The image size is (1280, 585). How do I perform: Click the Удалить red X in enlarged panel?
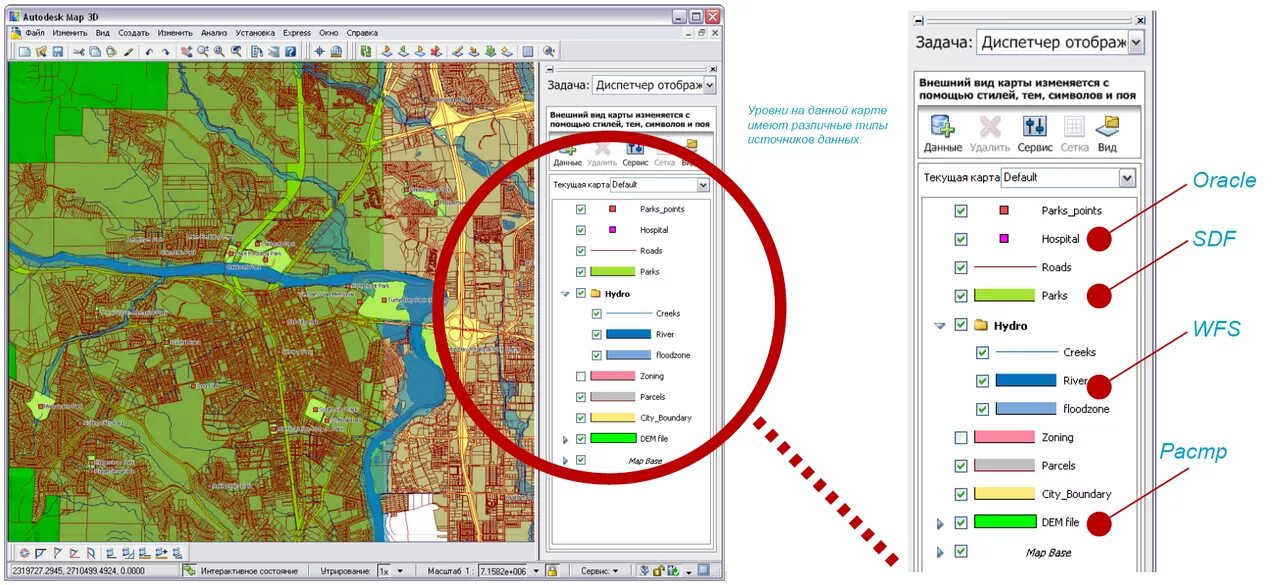pos(990,127)
